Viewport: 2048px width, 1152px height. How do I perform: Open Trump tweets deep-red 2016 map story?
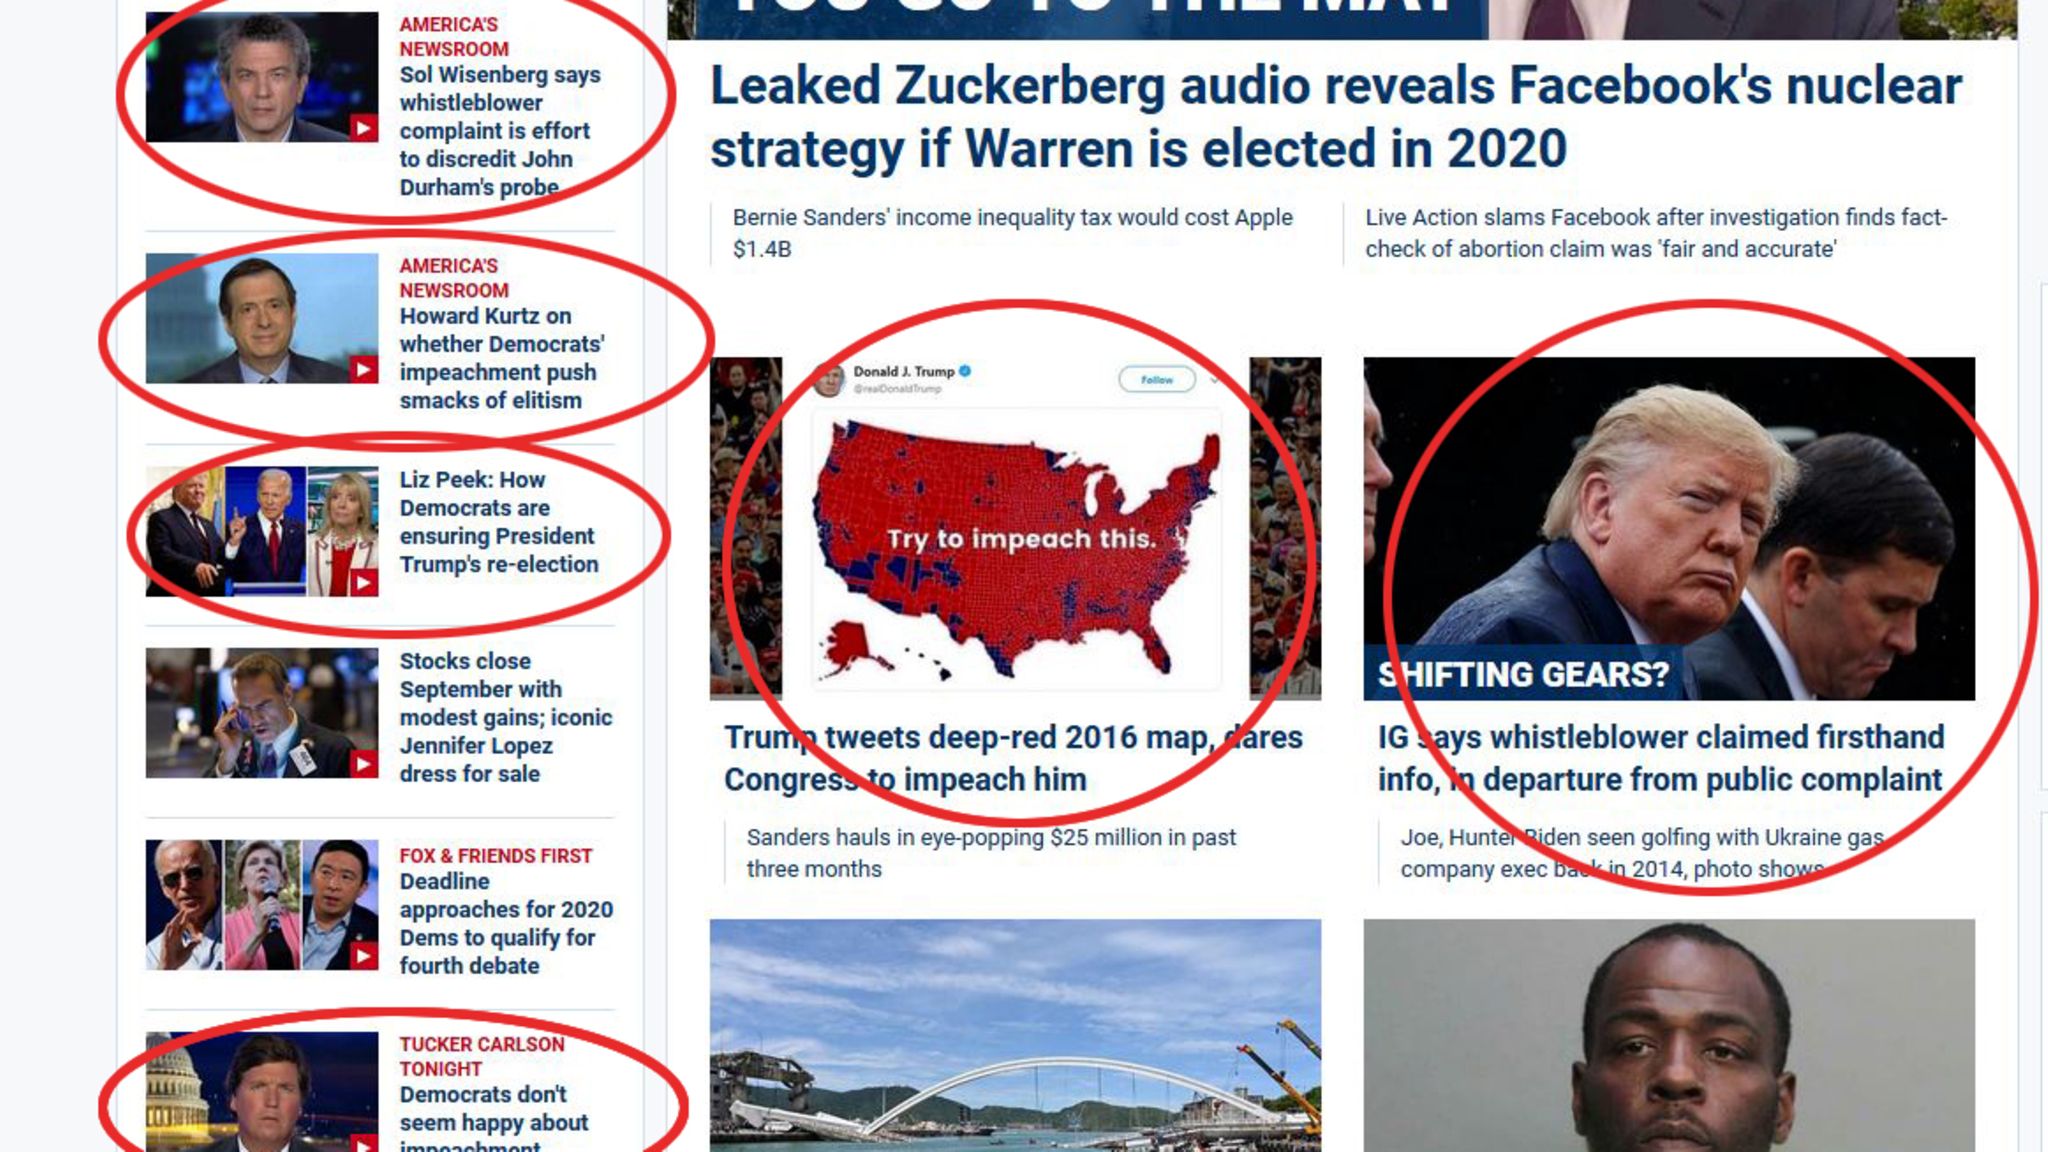1013,758
